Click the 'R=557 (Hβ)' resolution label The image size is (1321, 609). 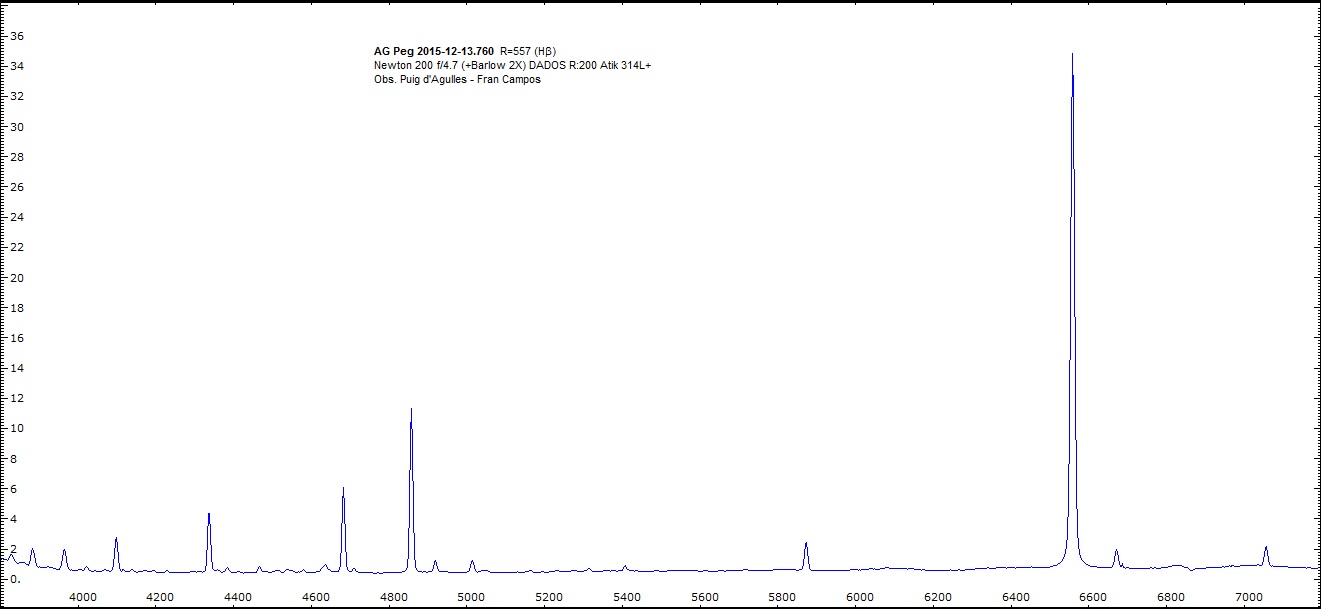tap(526, 50)
